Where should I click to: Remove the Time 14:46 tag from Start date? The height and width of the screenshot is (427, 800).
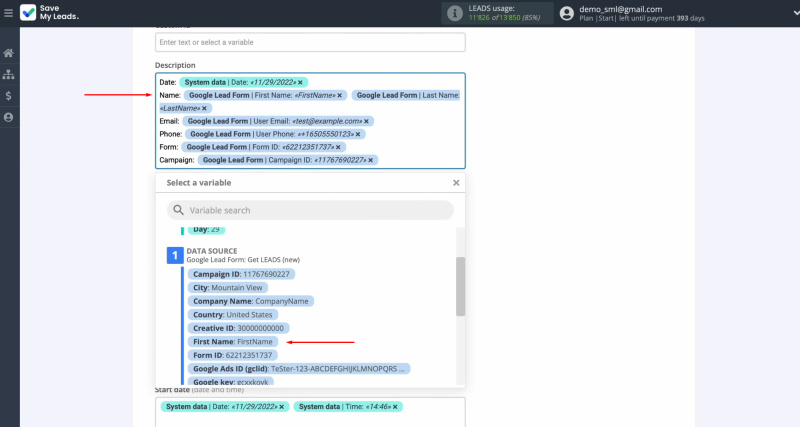coord(395,407)
